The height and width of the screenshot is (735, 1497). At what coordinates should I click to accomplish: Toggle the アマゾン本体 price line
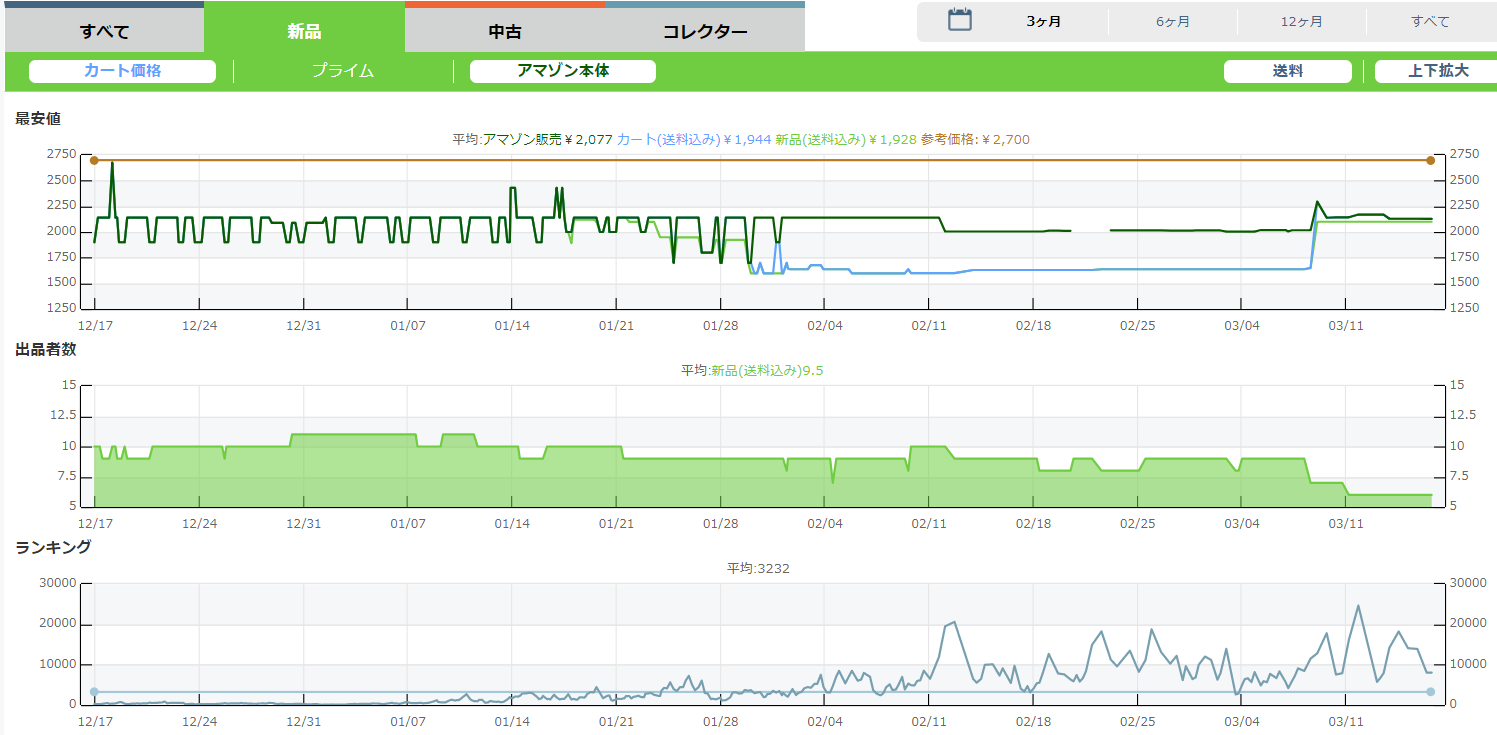562,71
